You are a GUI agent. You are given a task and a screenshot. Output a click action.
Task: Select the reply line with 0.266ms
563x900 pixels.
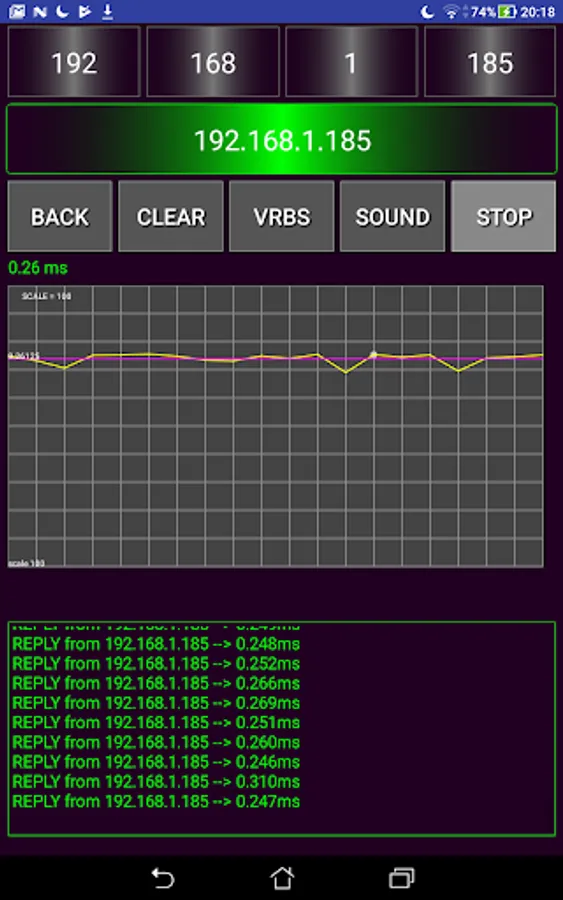[156, 683]
